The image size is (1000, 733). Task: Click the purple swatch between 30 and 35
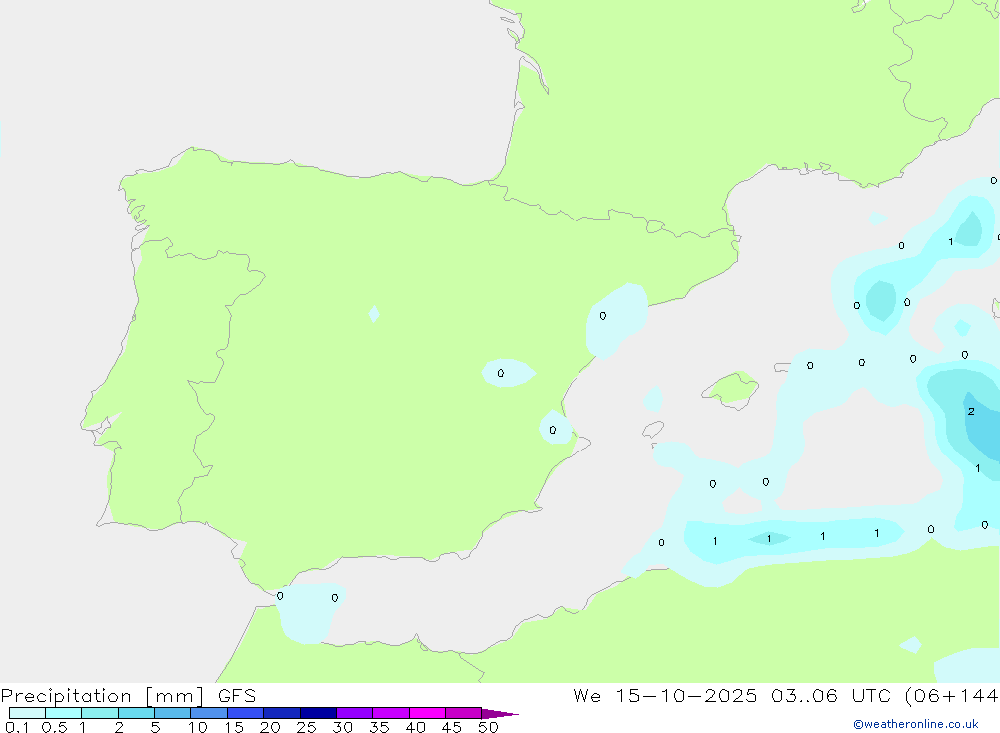click(x=355, y=713)
